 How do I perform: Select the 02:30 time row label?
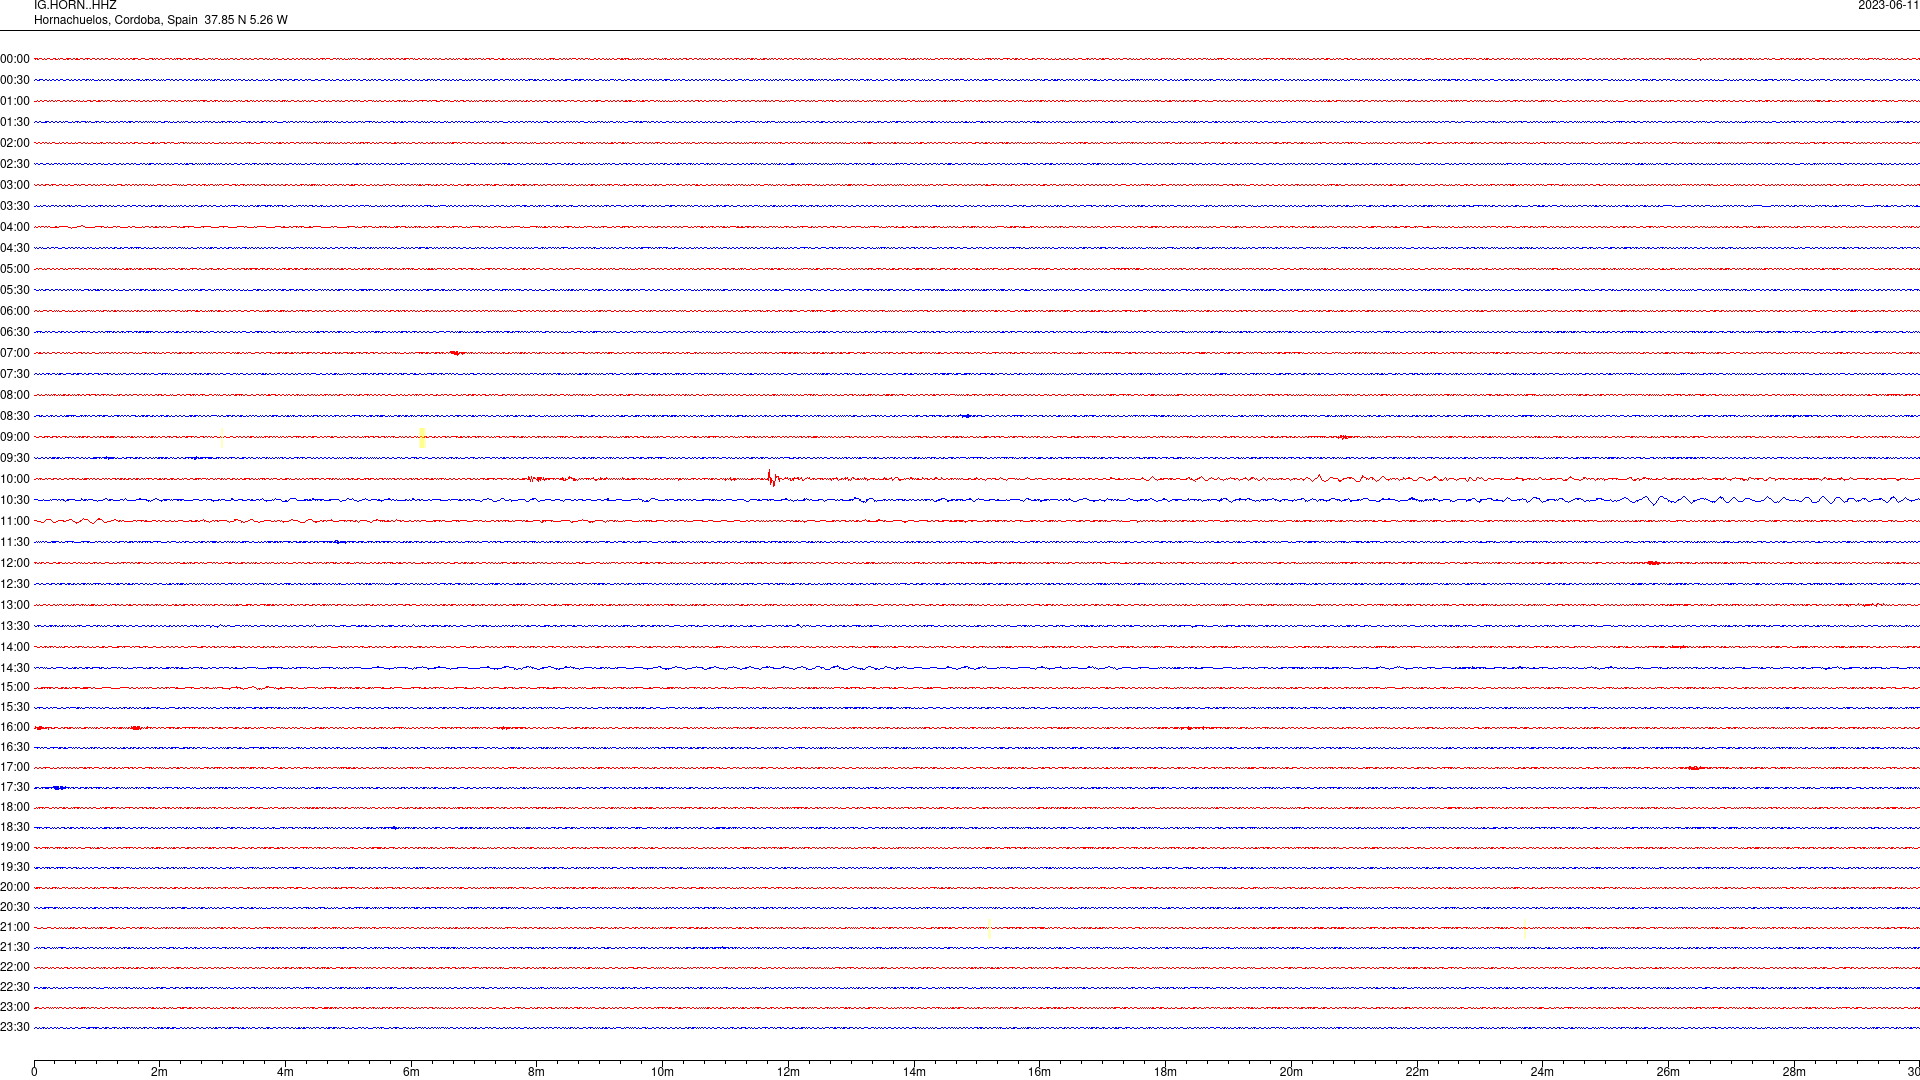15,164
